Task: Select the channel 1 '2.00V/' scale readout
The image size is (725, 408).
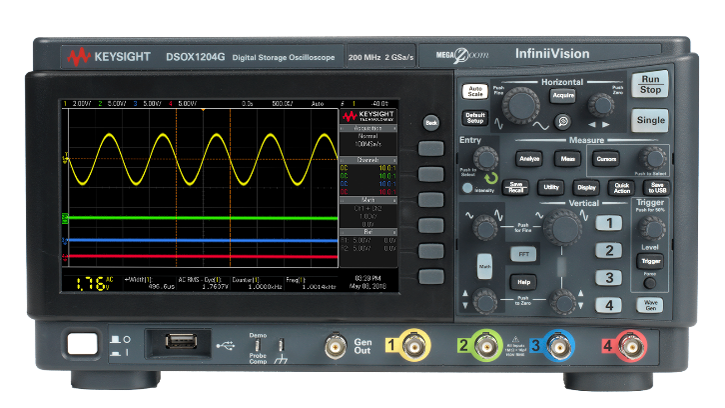Action: (x=81, y=104)
